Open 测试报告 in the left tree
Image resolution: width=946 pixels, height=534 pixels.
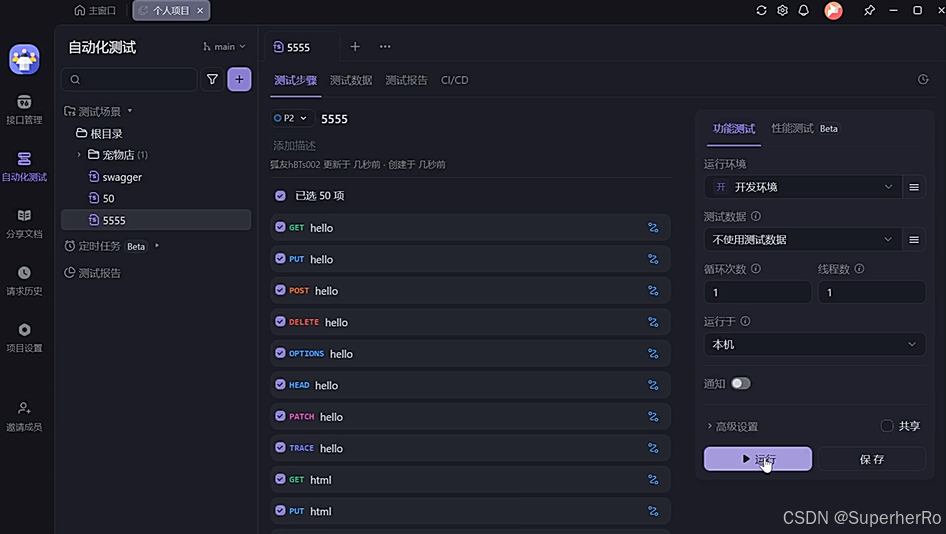point(93,273)
